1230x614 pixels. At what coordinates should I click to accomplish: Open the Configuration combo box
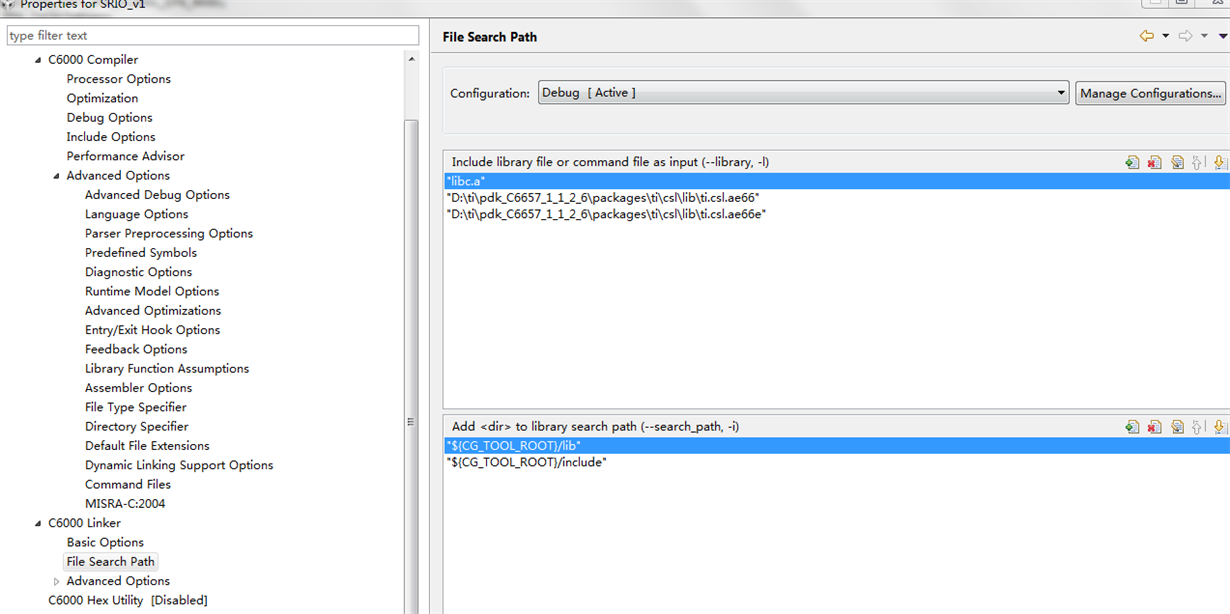point(804,93)
